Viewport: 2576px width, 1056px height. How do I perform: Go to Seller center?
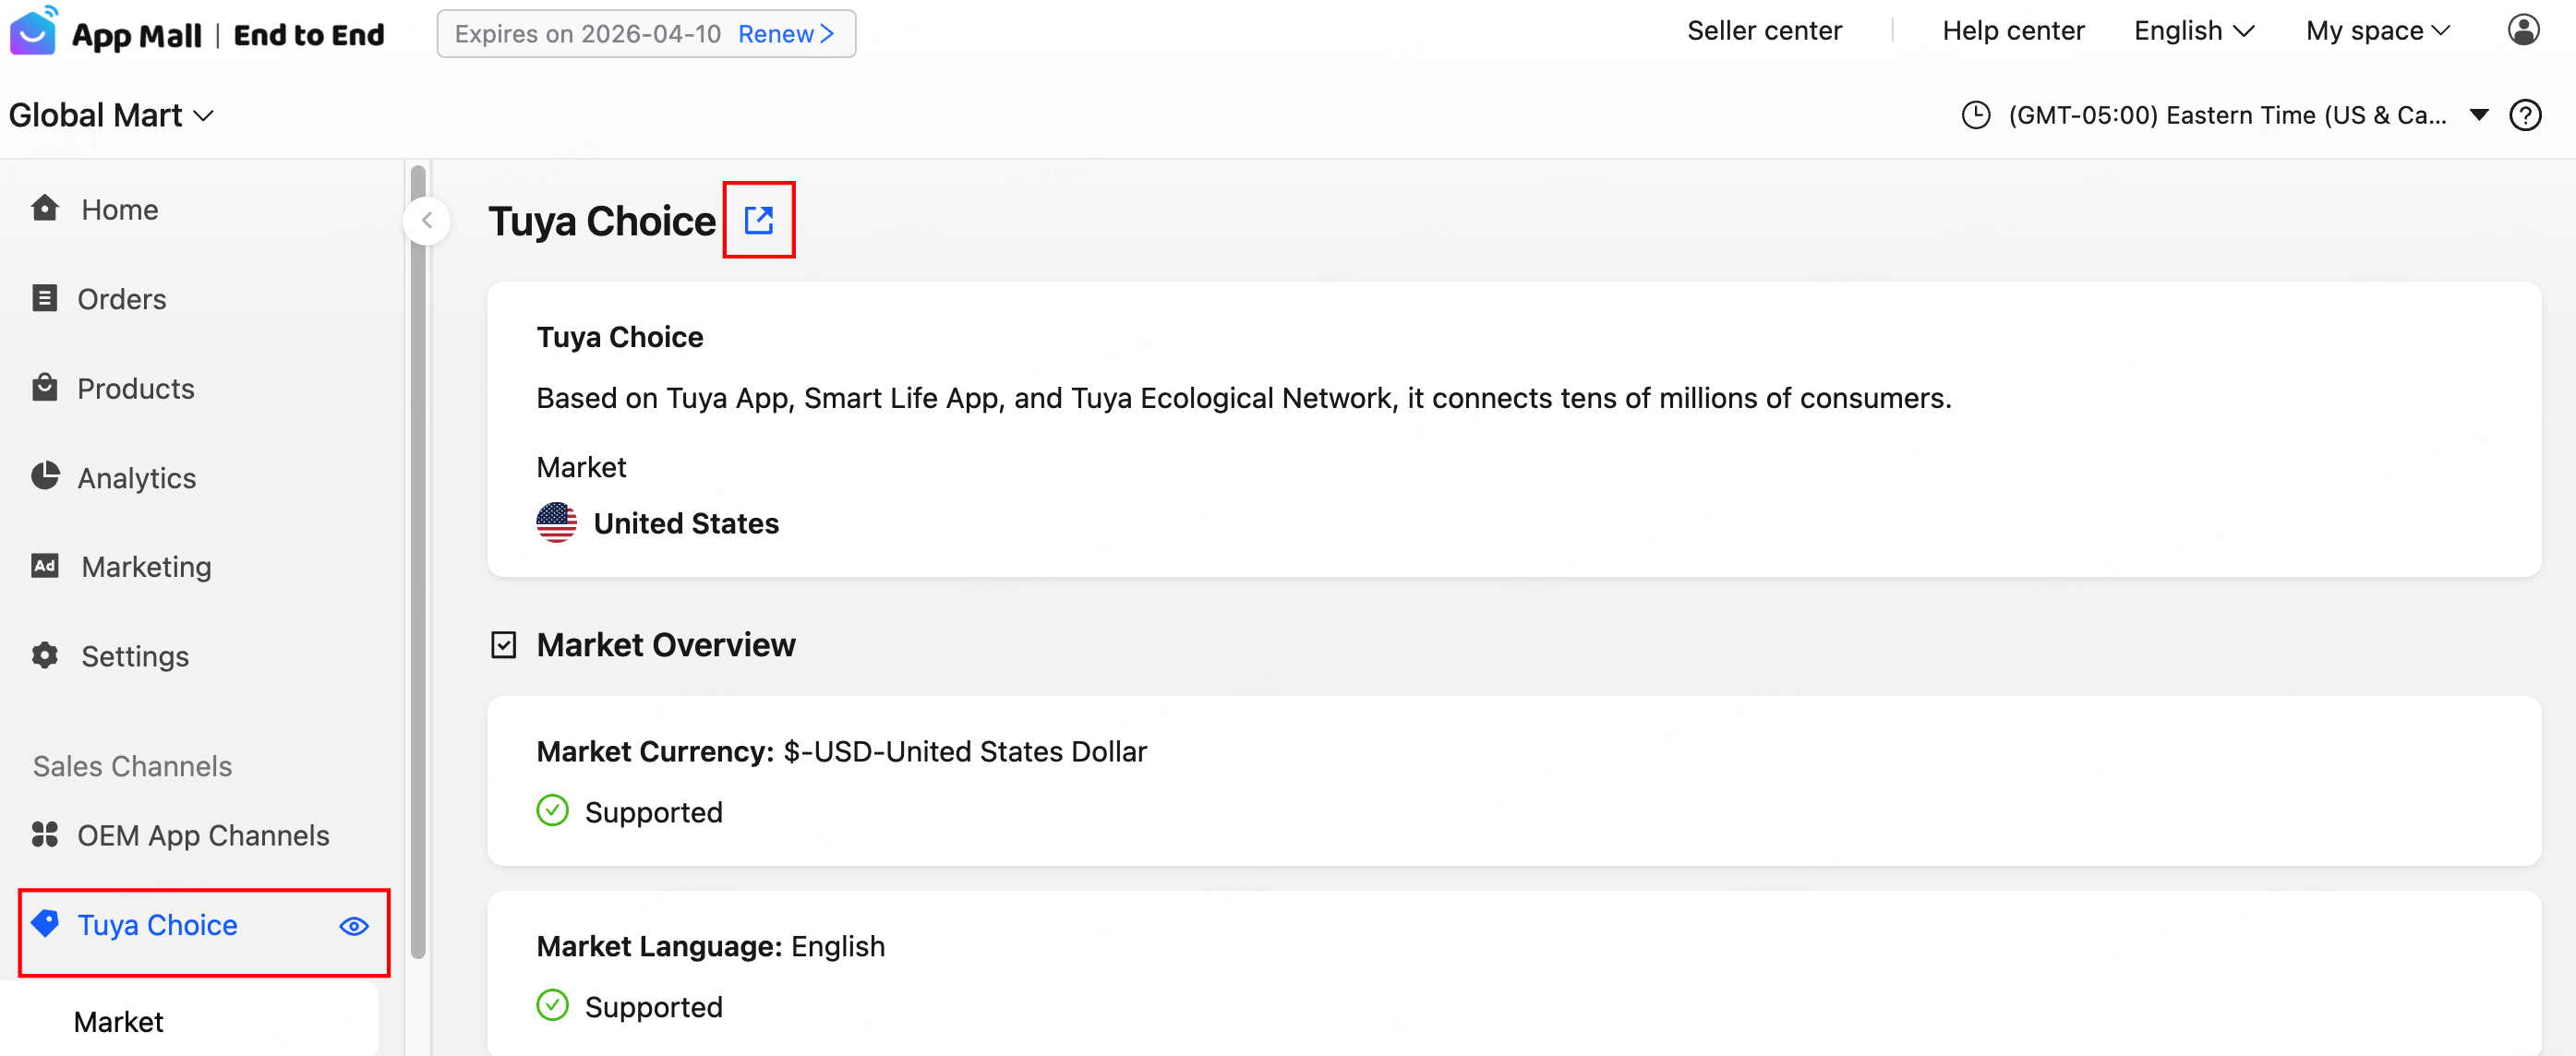coord(1764,31)
